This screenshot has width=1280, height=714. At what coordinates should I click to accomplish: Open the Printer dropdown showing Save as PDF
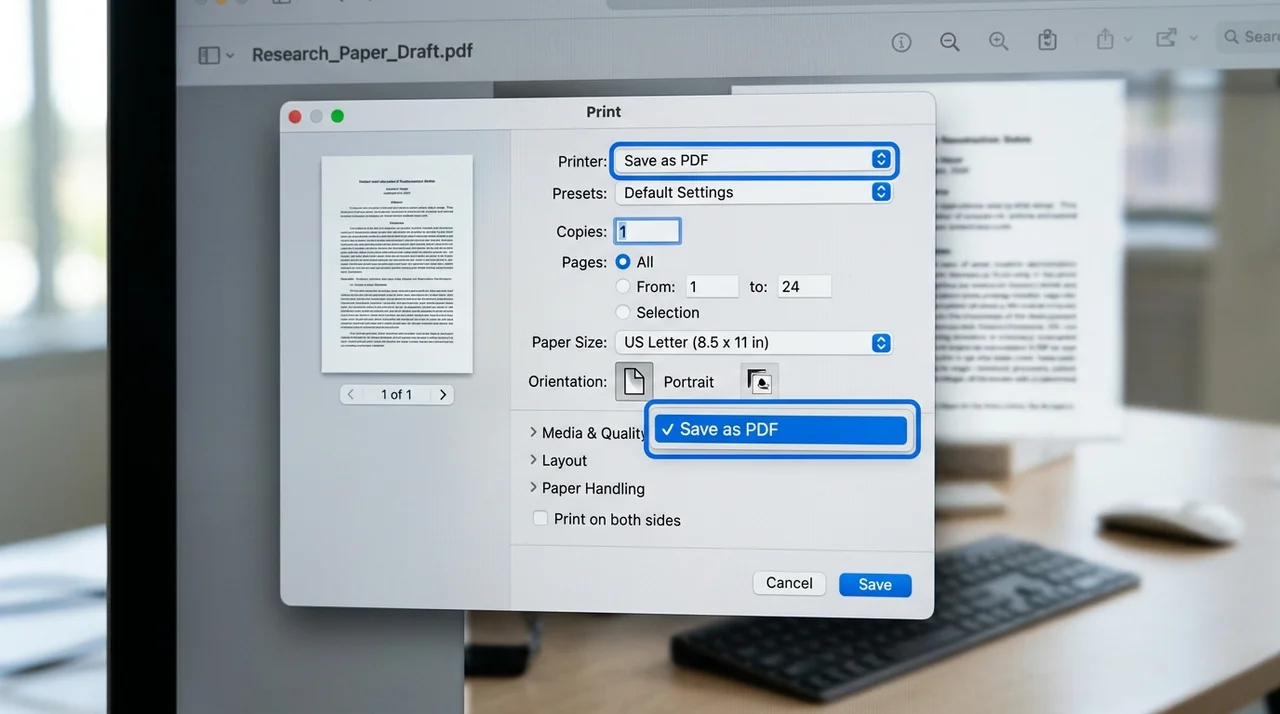click(x=754, y=160)
